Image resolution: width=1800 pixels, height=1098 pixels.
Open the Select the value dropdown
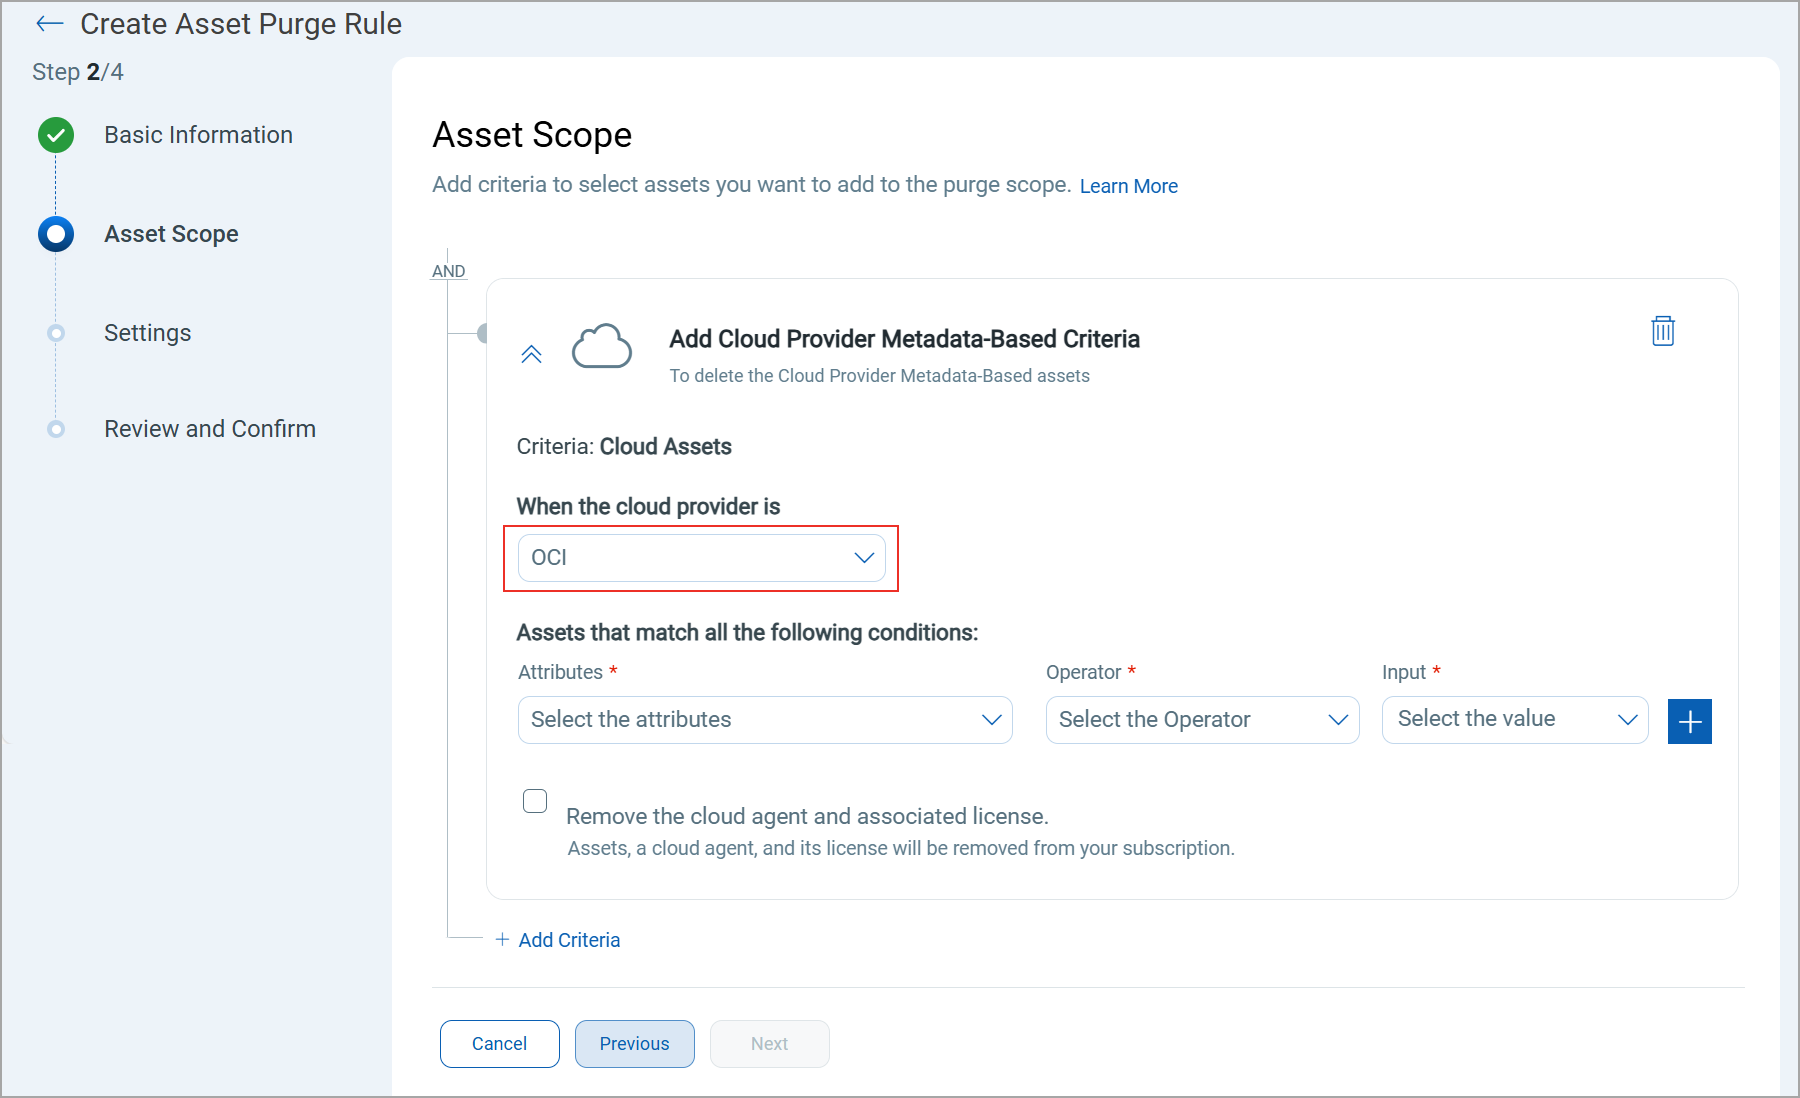1514,720
